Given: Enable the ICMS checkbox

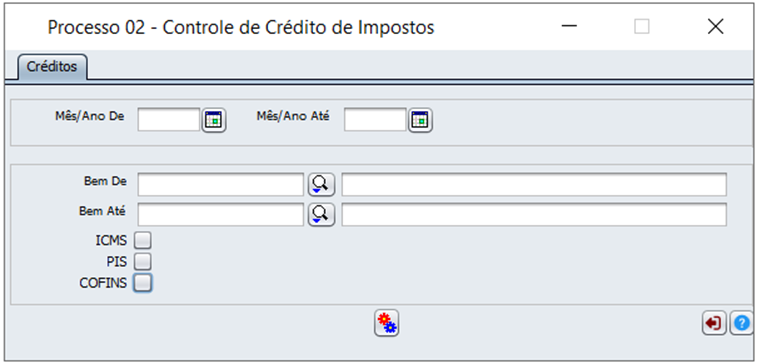Looking at the screenshot, I should pyautogui.click(x=142, y=240).
